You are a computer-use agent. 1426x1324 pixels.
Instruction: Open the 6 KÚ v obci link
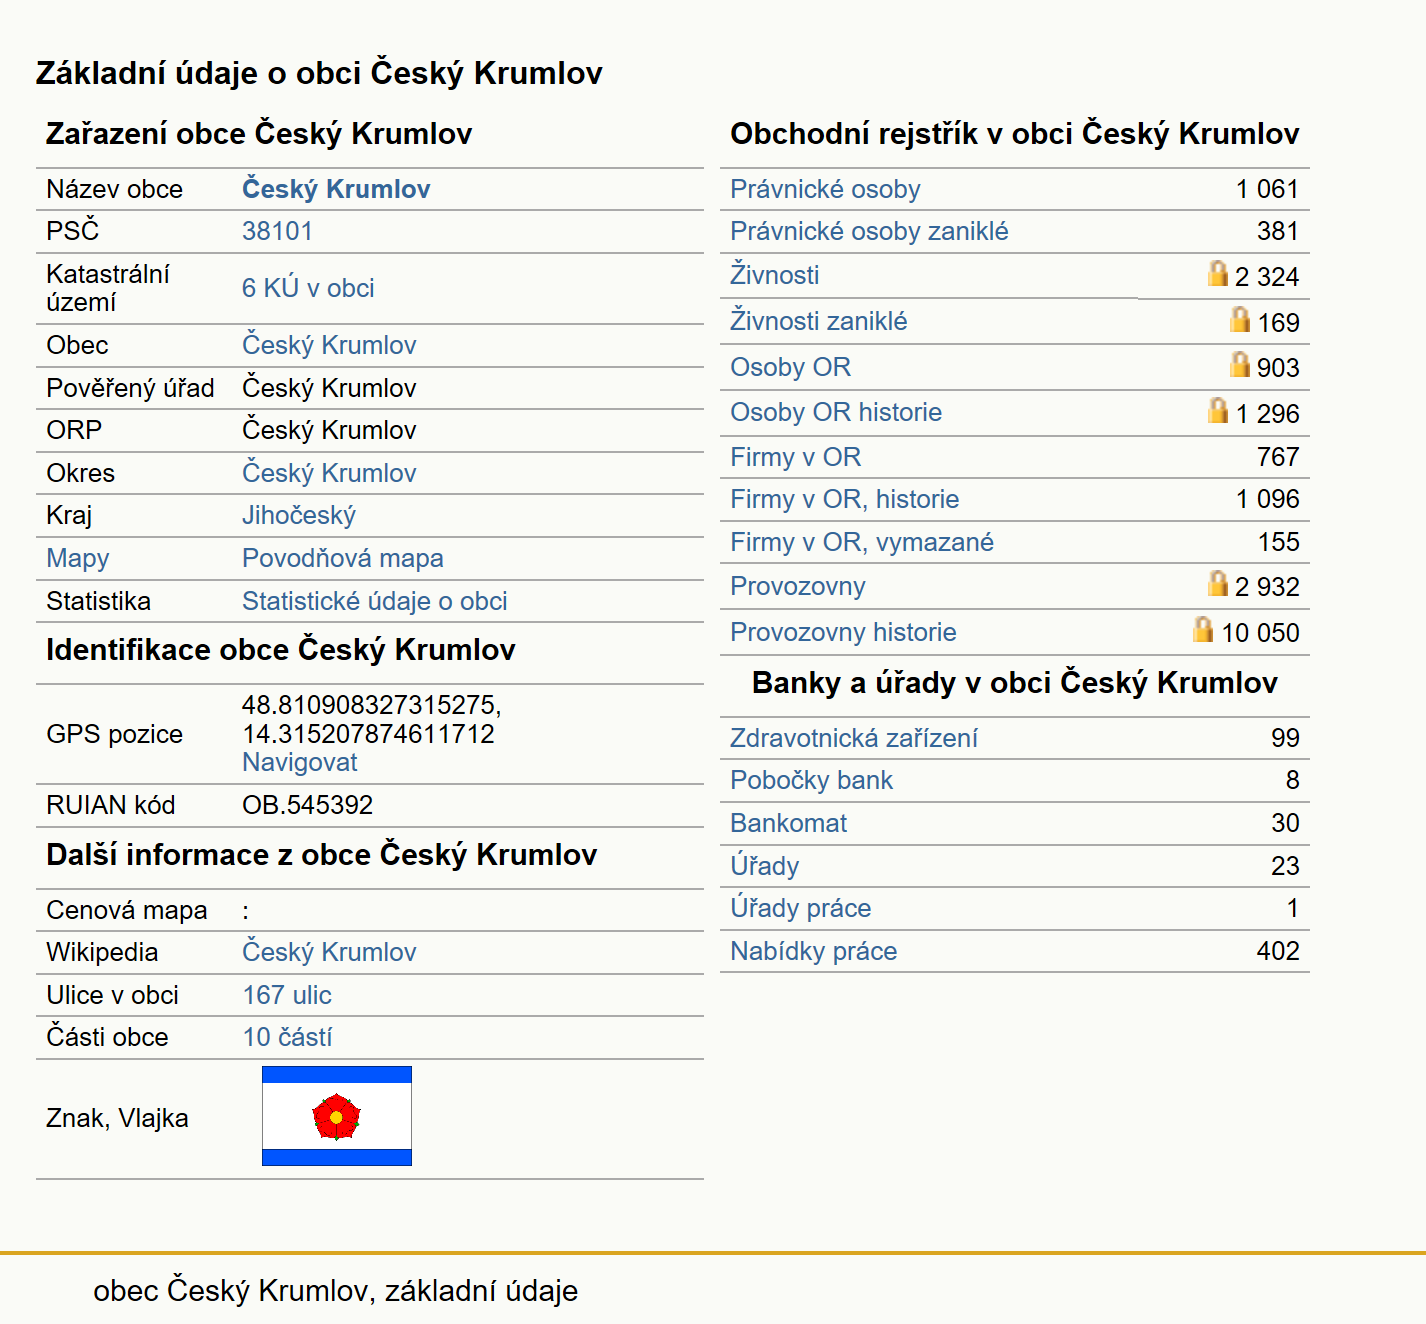[x=308, y=288]
